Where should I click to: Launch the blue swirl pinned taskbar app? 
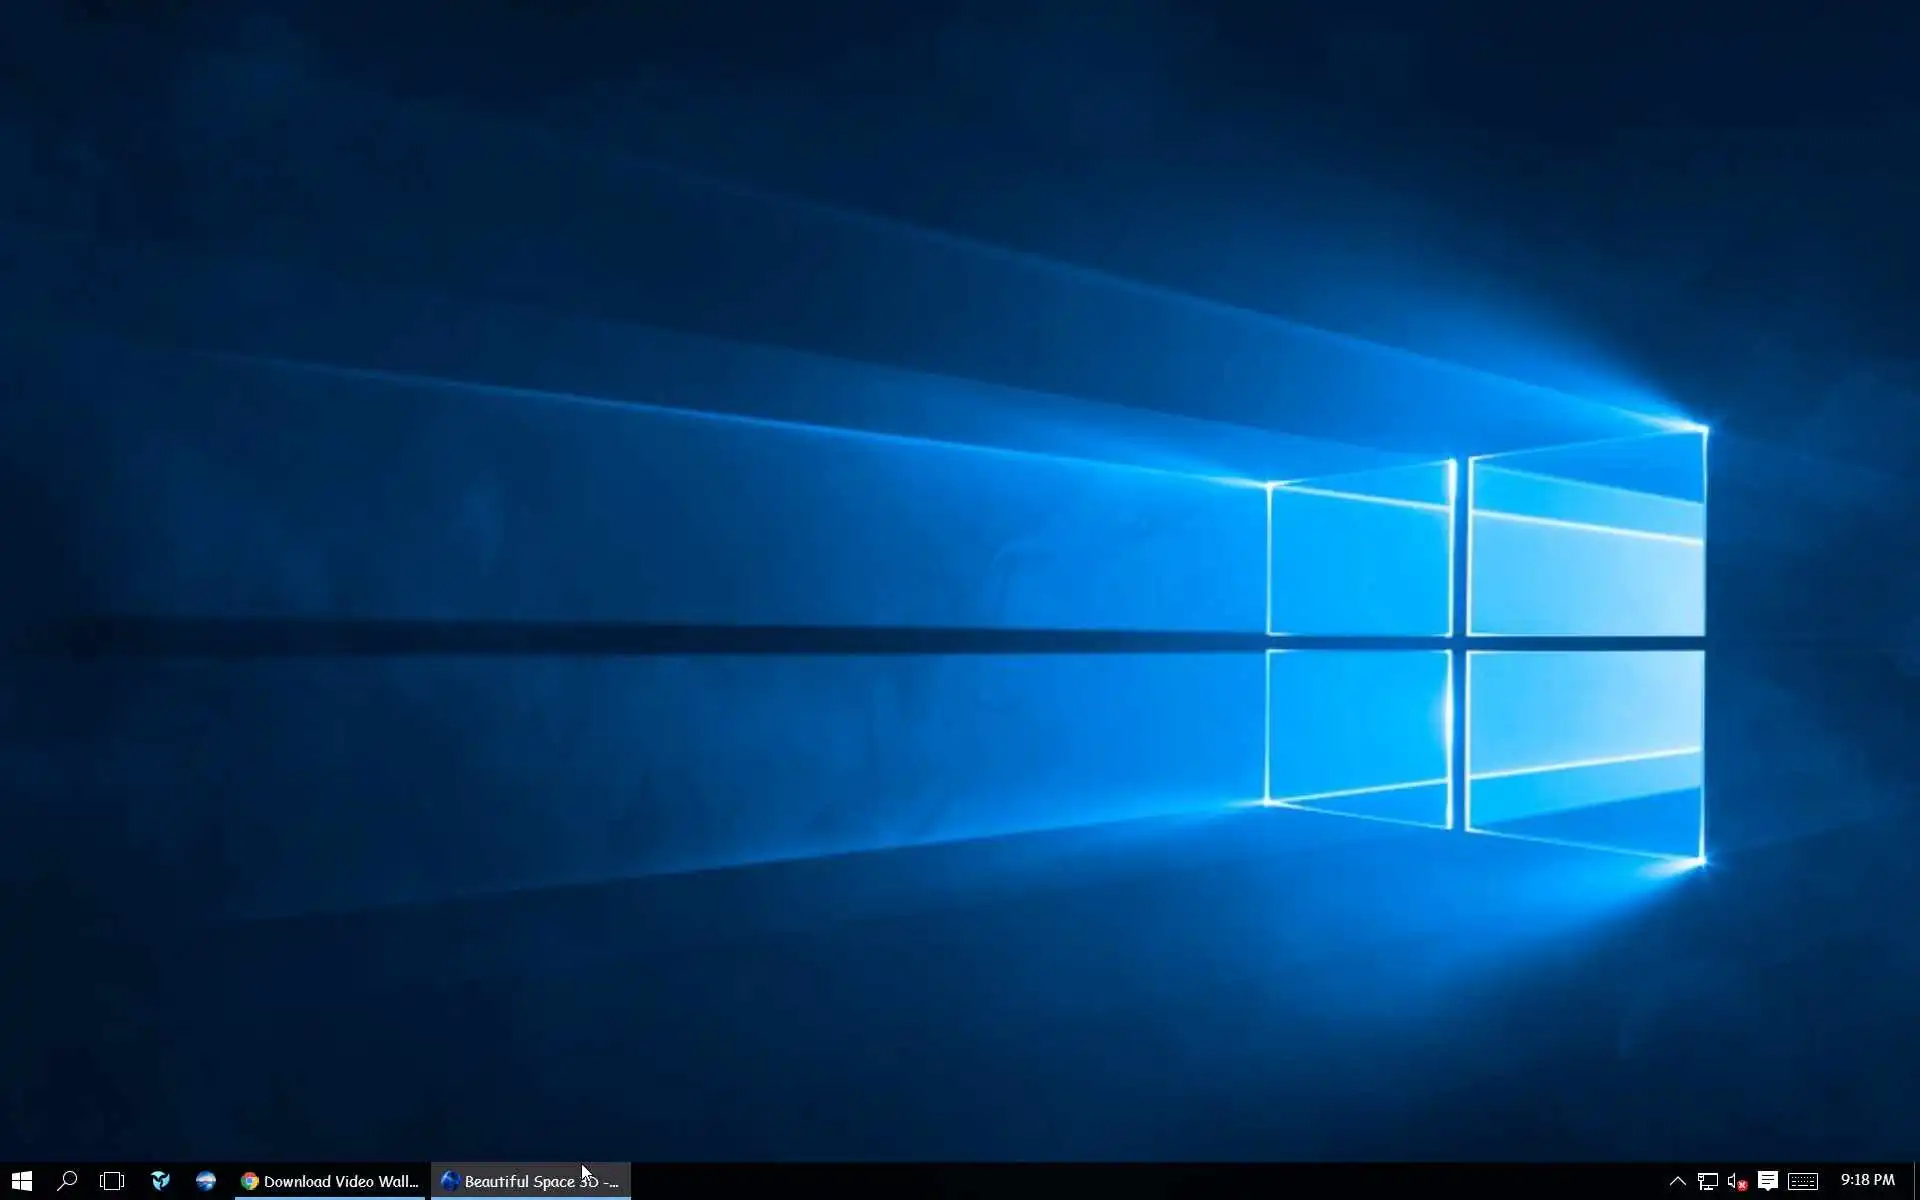point(160,1181)
